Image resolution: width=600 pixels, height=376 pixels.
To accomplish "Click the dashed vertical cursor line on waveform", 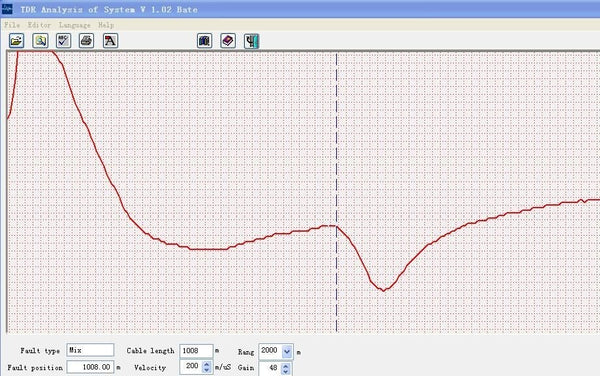I will pos(337,191).
